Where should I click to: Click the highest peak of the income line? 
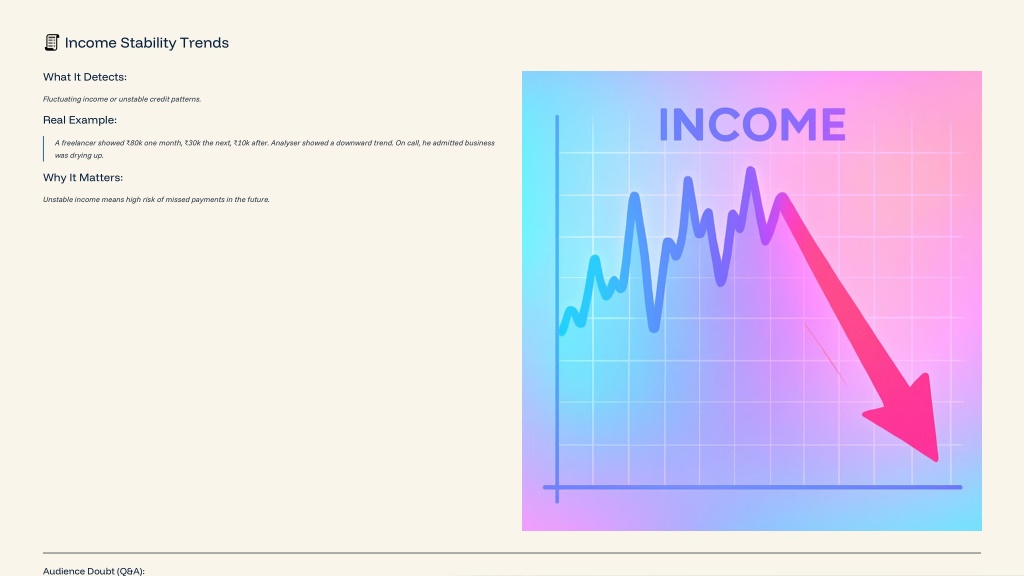coord(750,172)
